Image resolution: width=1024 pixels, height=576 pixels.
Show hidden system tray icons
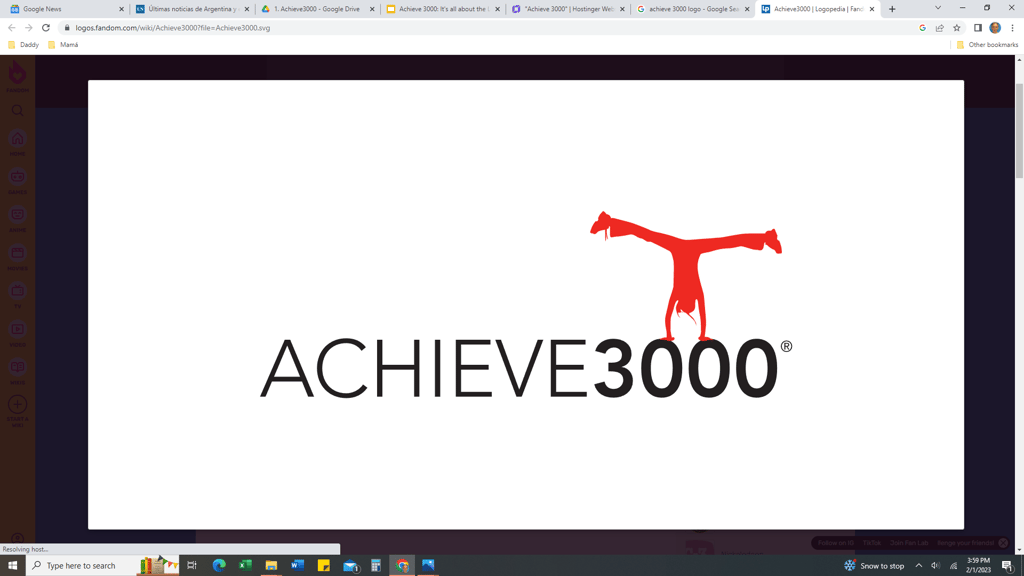pyautogui.click(x=918, y=566)
